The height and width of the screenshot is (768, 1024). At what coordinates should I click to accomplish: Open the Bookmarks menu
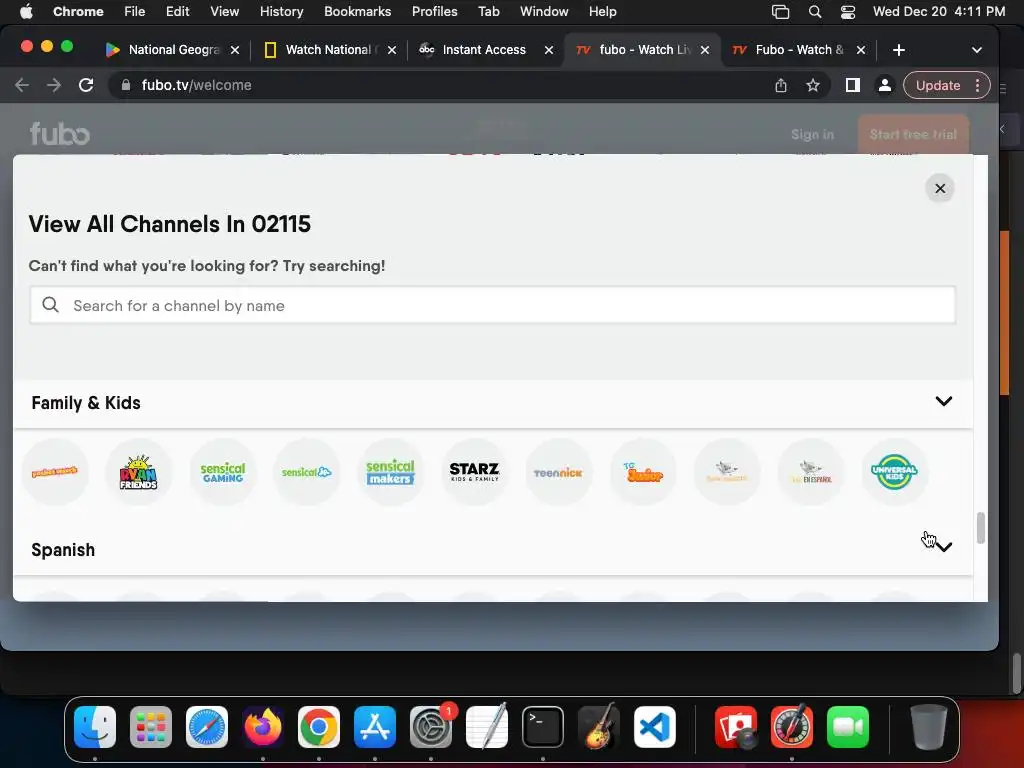coord(357,11)
